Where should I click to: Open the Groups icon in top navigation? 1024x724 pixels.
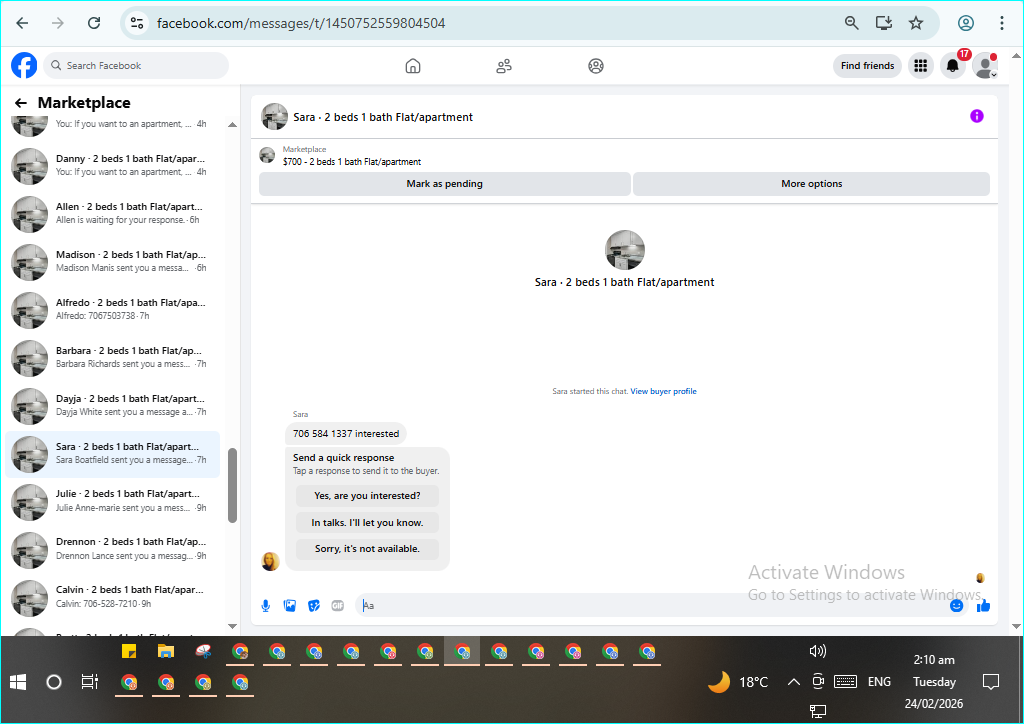coord(596,66)
